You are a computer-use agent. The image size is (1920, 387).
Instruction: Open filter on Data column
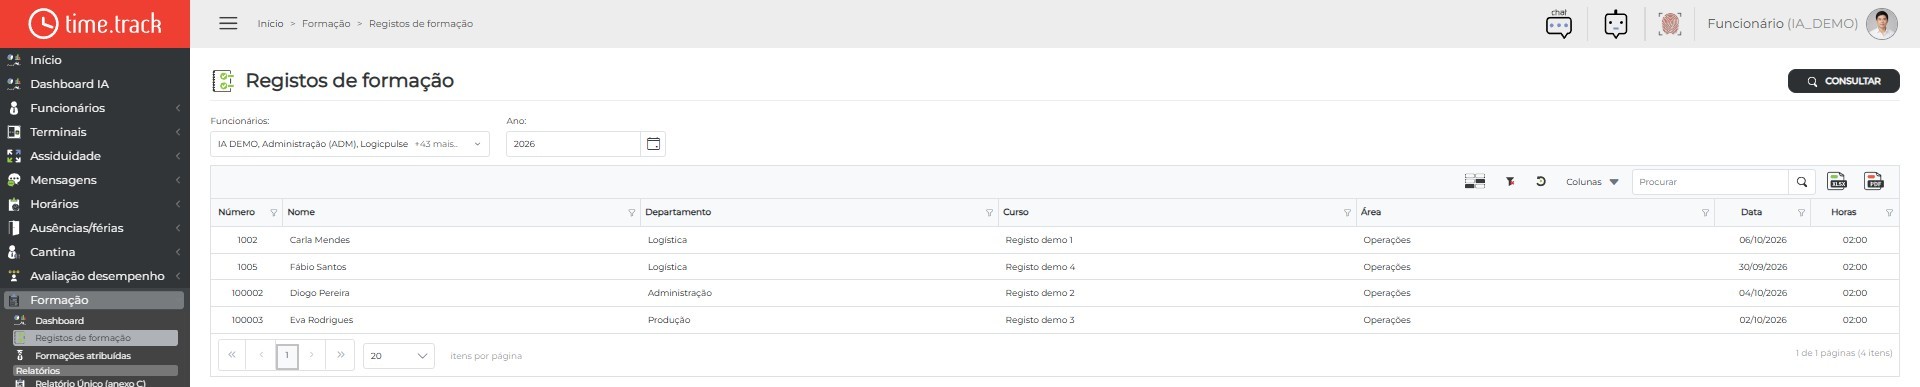pyautogui.click(x=1801, y=213)
